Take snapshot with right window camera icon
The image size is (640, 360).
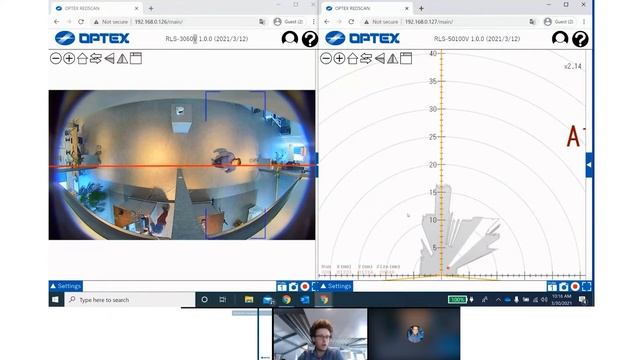(x=564, y=287)
